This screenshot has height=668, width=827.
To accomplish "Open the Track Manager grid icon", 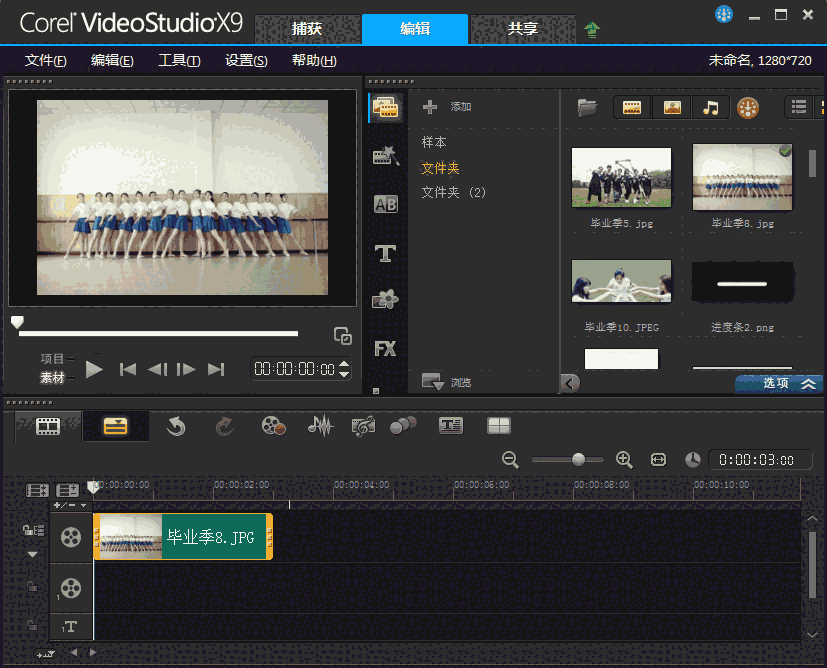I will 497,425.
